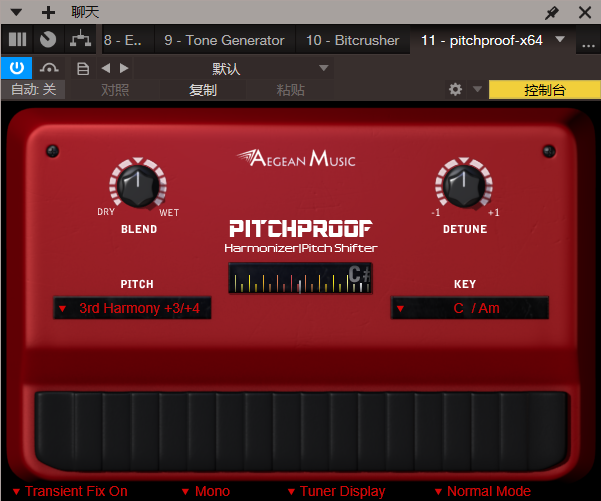Toggle automation 自动: 关 button
601x501 pixels.
(x=33, y=90)
